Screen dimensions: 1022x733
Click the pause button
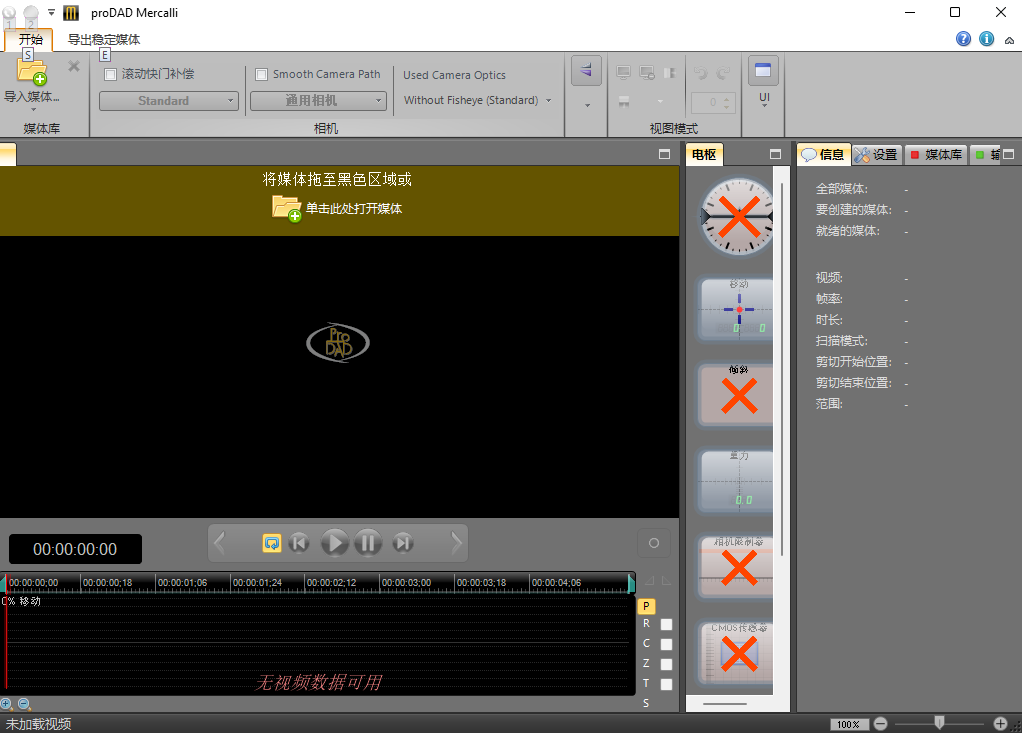(368, 543)
